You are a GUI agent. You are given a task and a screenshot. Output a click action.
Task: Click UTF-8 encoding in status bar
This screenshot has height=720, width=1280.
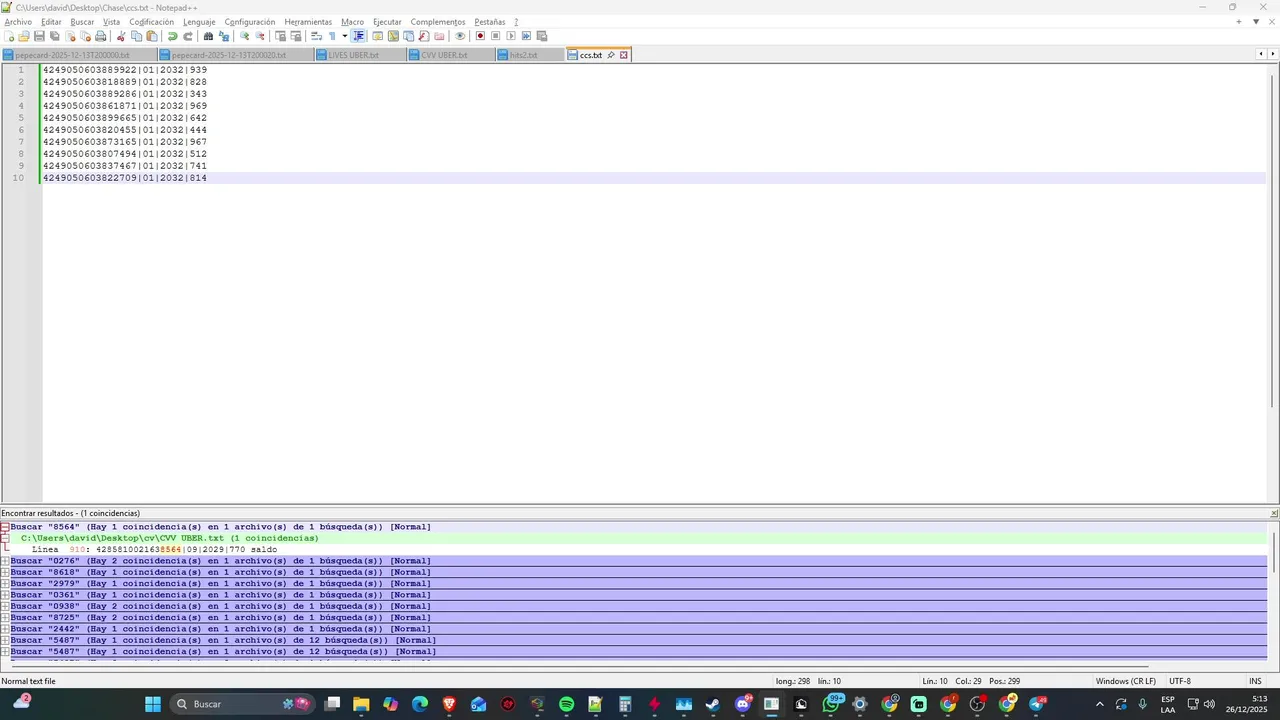[1179, 681]
